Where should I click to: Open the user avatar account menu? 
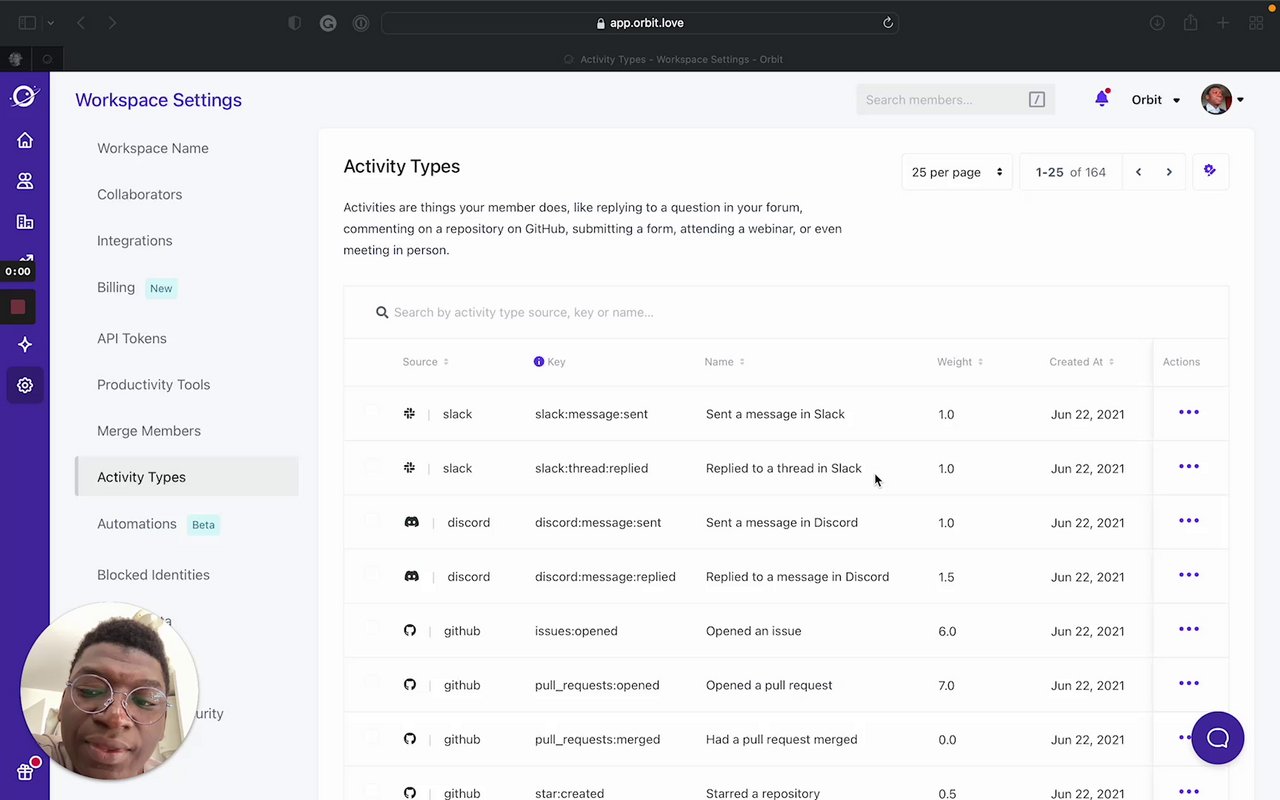click(x=1222, y=100)
